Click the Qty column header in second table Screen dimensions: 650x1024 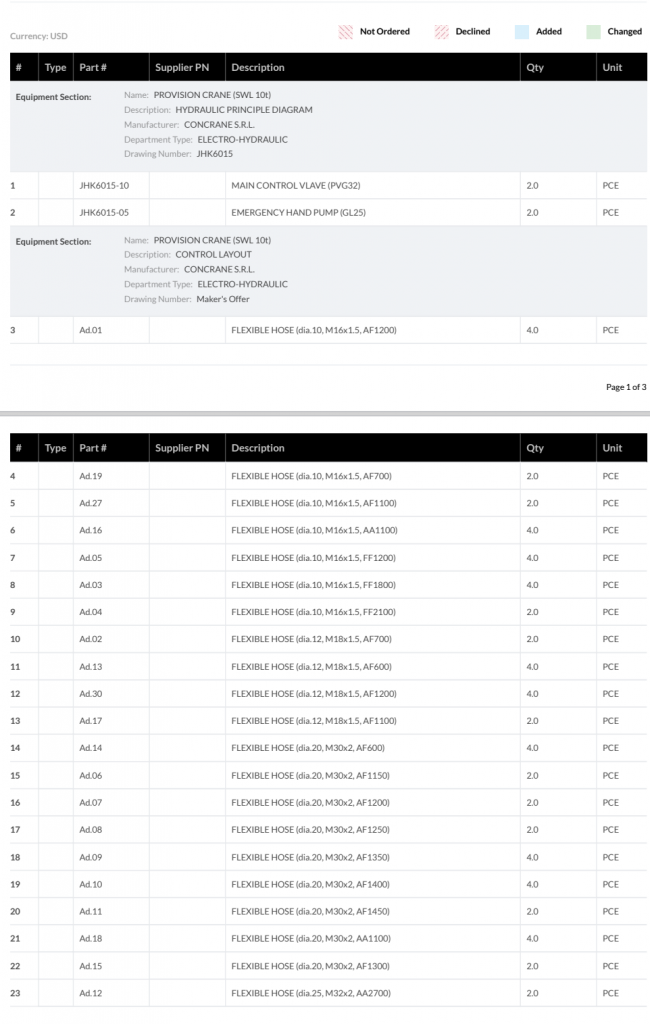pyautogui.click(x=535, y=448)
